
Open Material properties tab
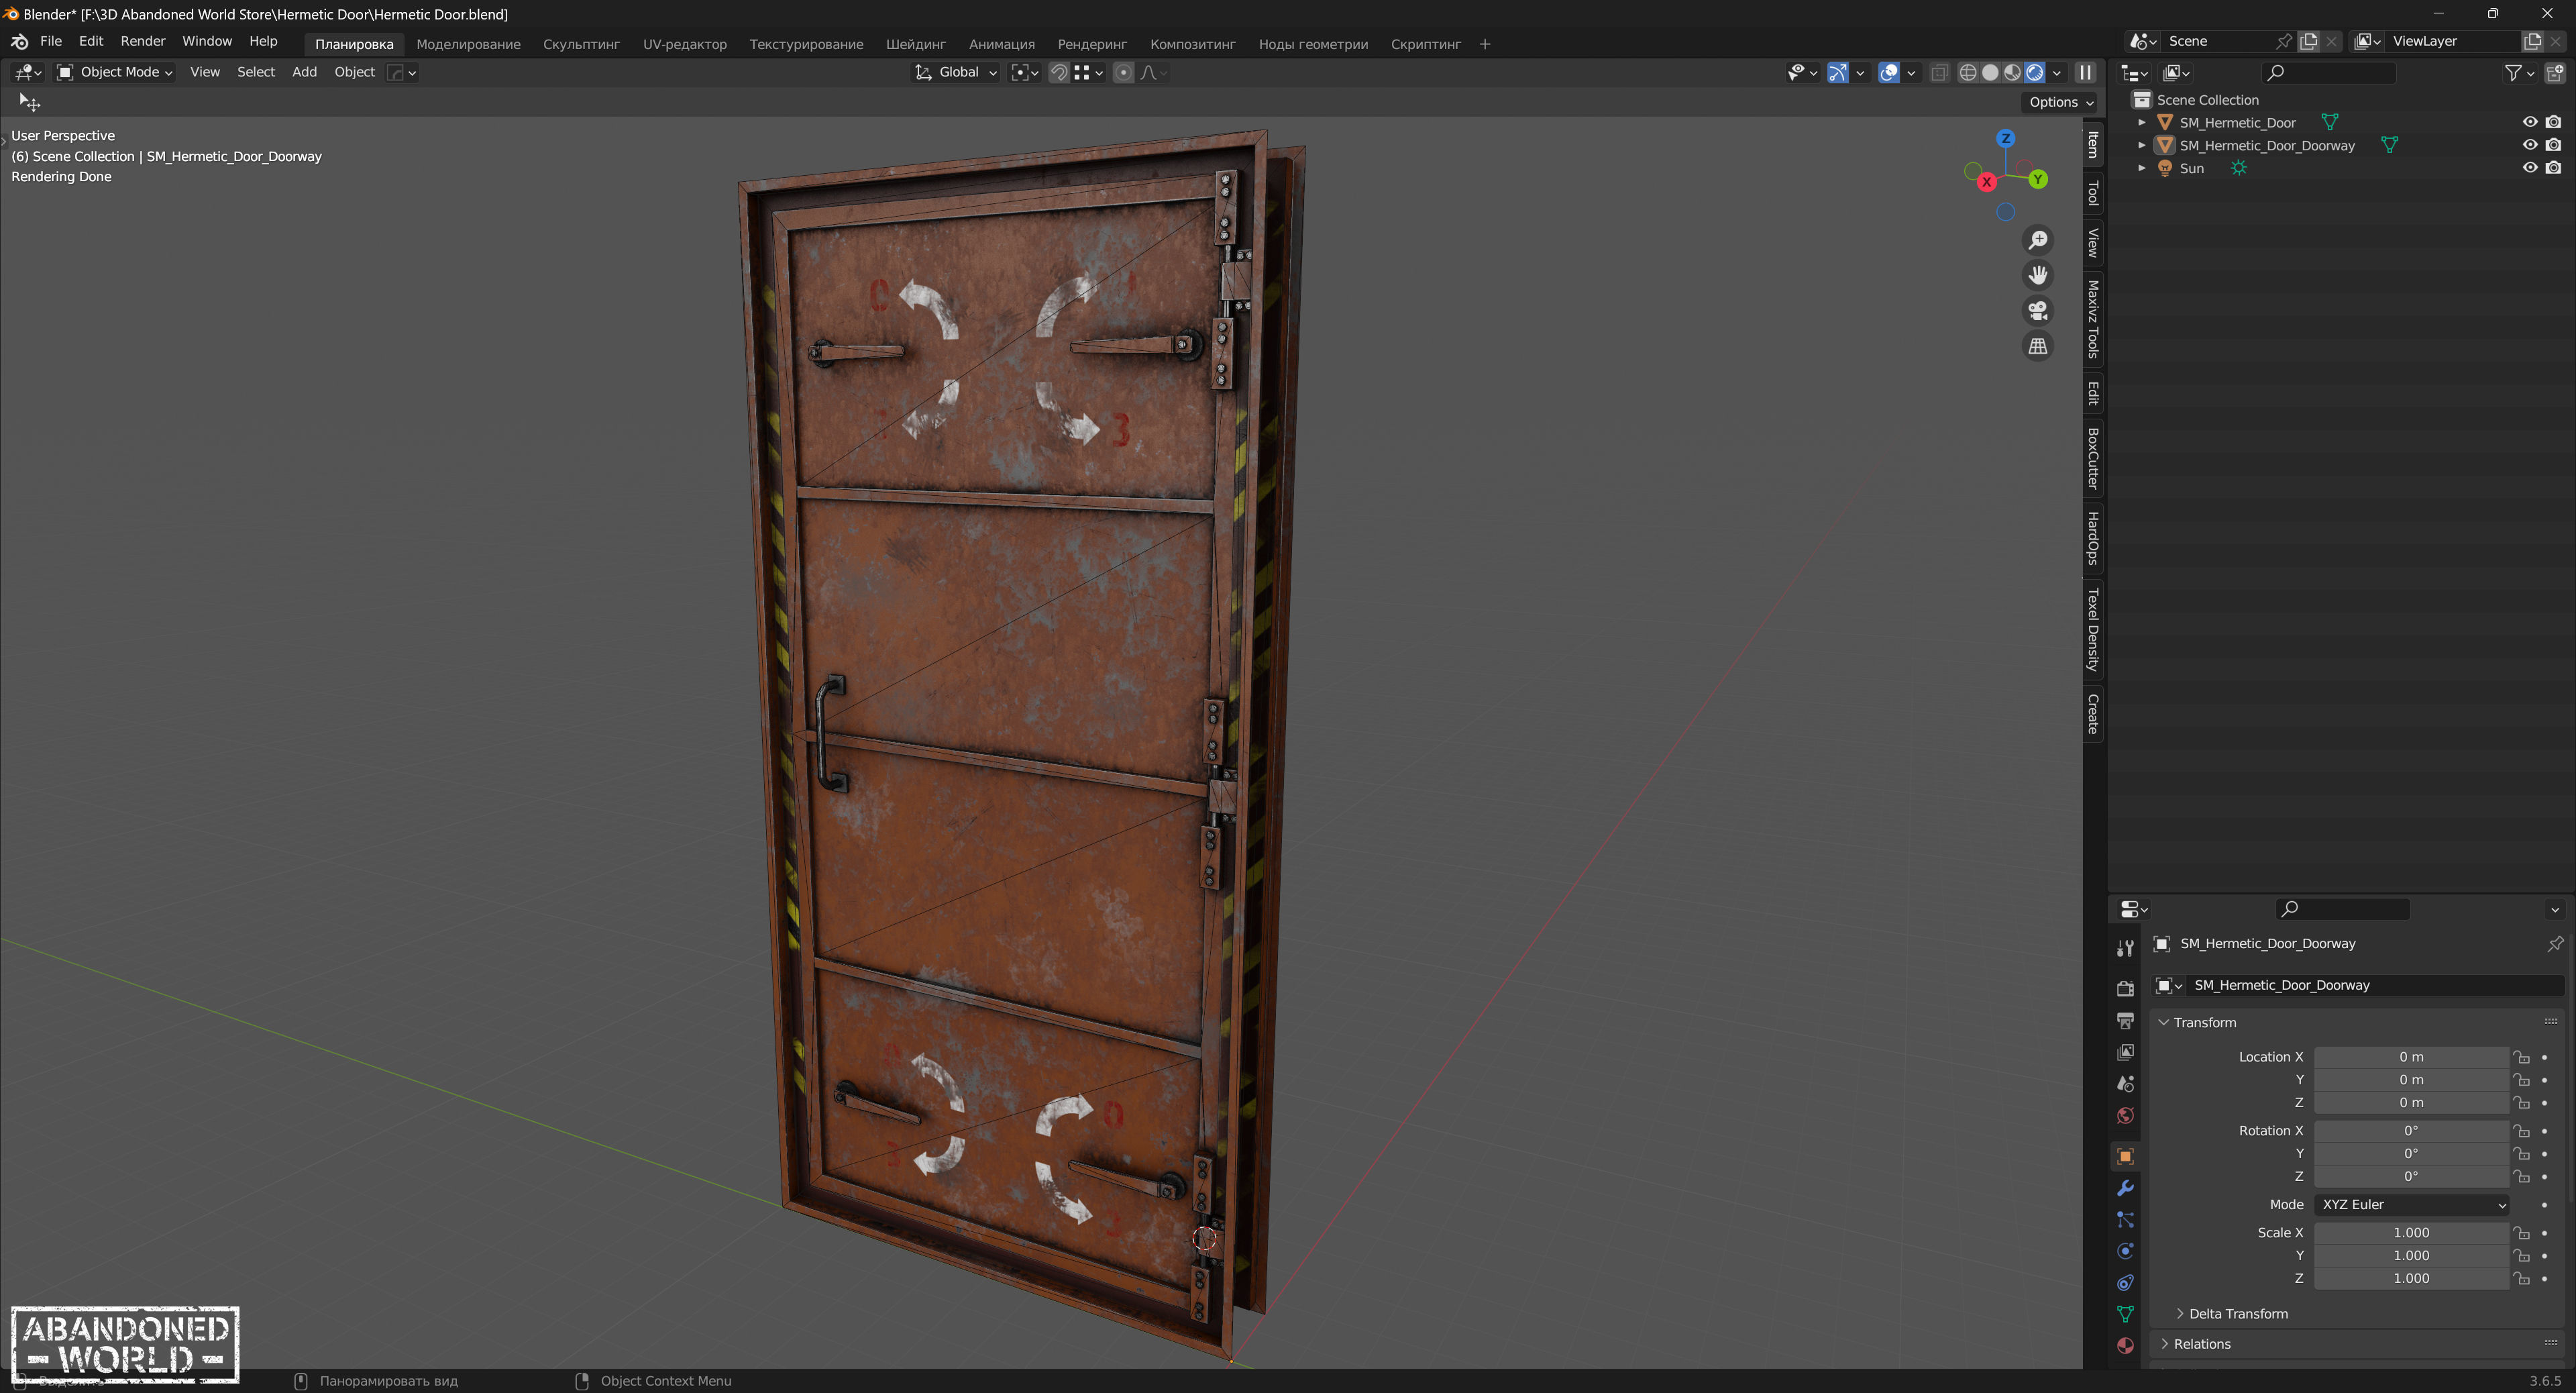coord(2125,1346)
